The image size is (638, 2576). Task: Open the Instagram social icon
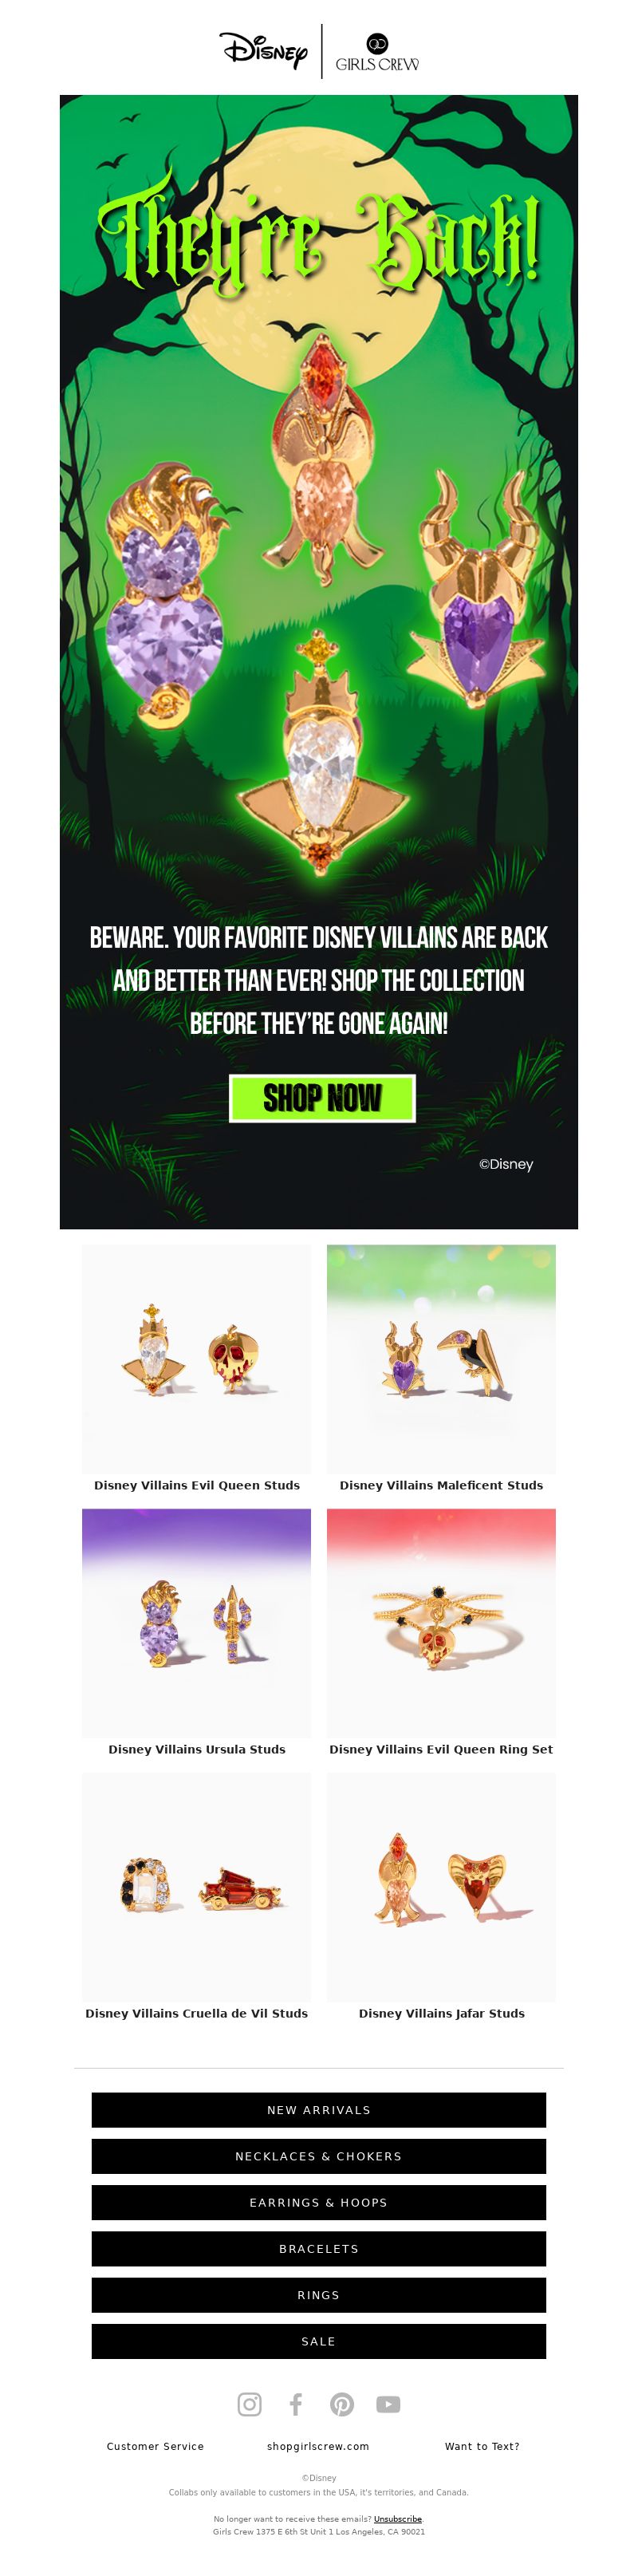pos(250,2403)
